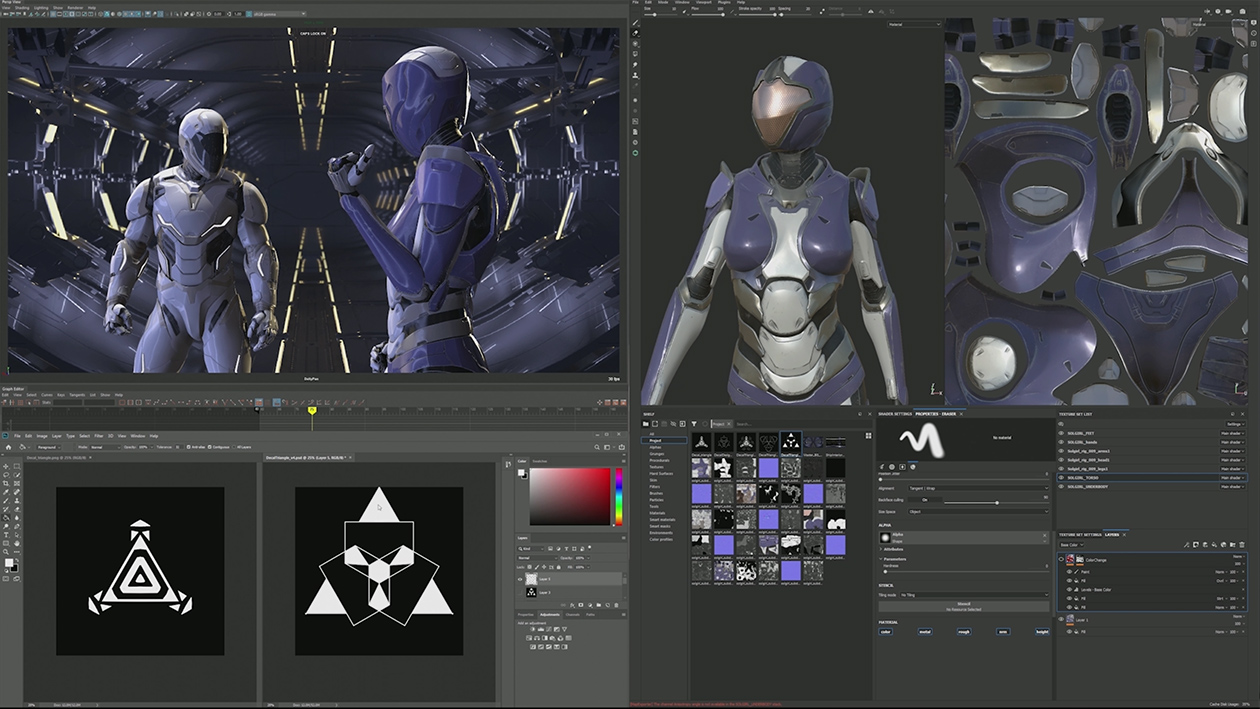Click the rough material channel button
Viewport: 1260px width, 709px height.
(x=965, y=632)
